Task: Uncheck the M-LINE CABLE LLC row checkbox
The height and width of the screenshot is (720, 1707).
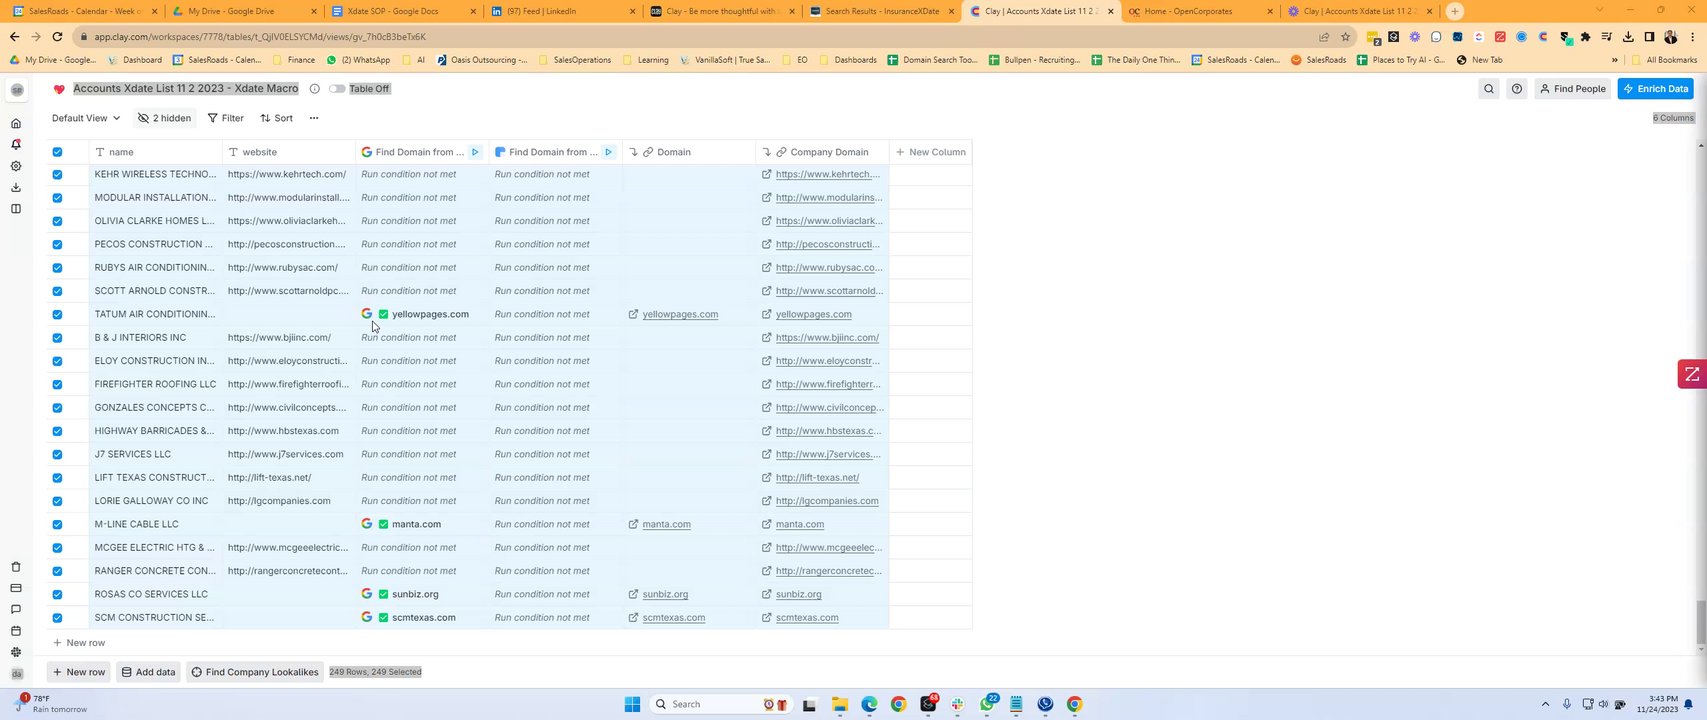Action: (57, 524)
